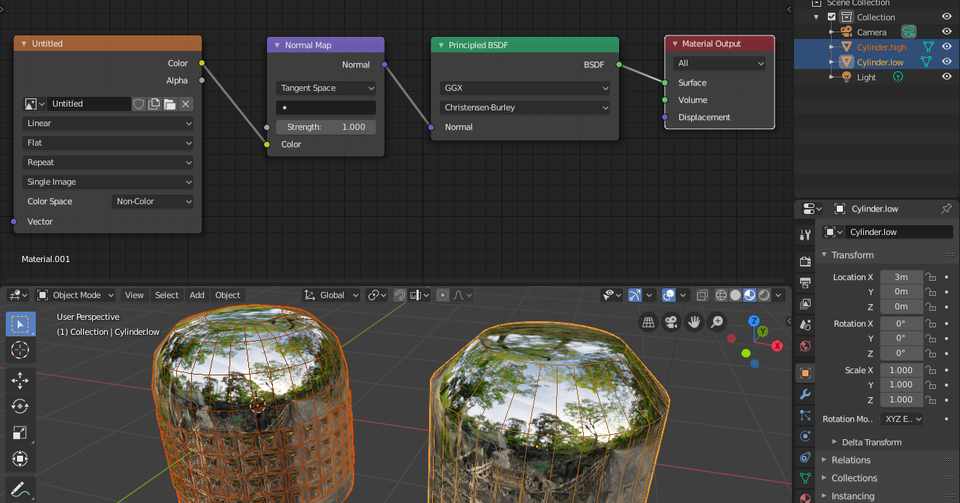Click the pan view hand icon
960x503 pixels.
tap(694, 322)
